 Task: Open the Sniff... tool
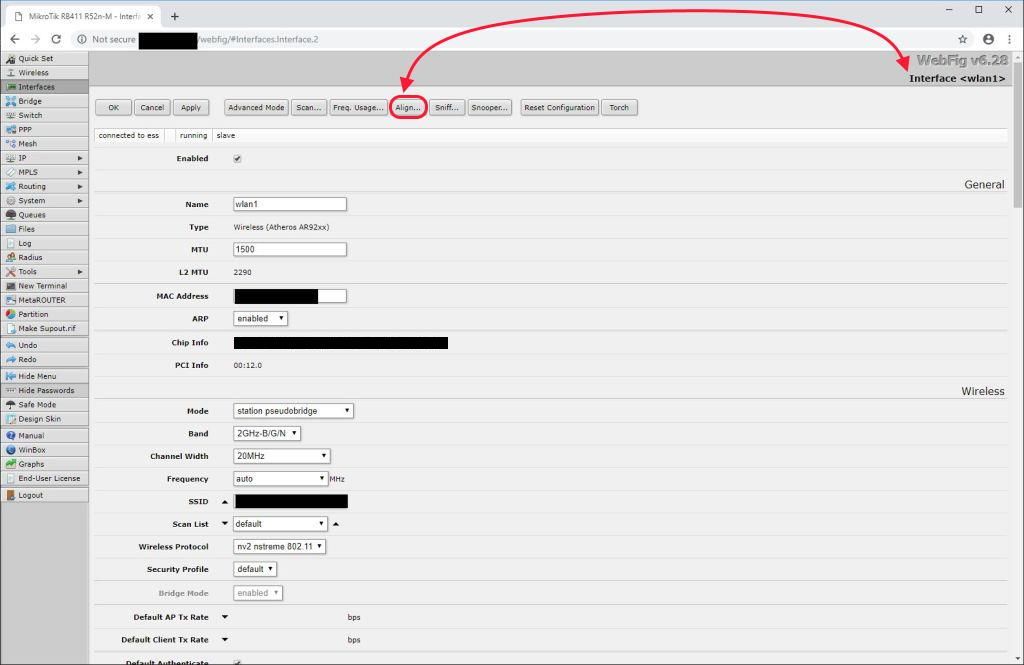(447, 108)
